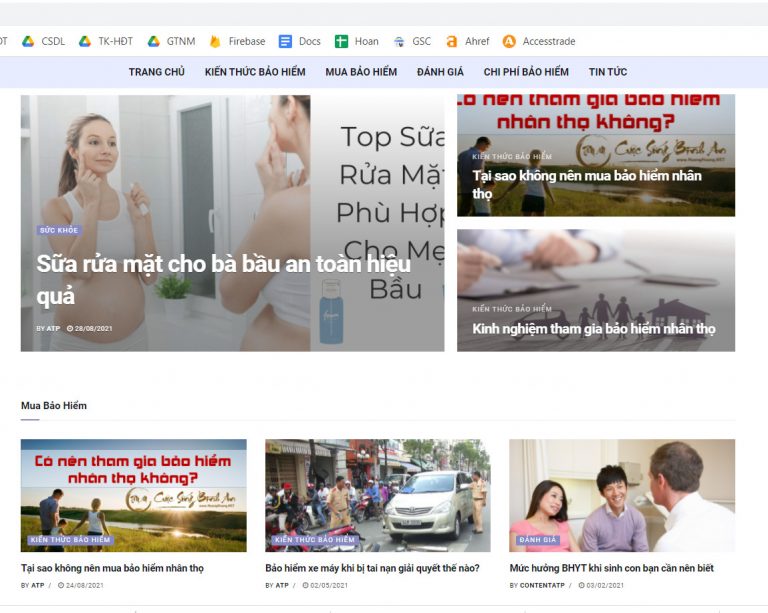This screenshot has width=768, height=613.
Task: Open TIN TỨC menu item
Action: 608,72
